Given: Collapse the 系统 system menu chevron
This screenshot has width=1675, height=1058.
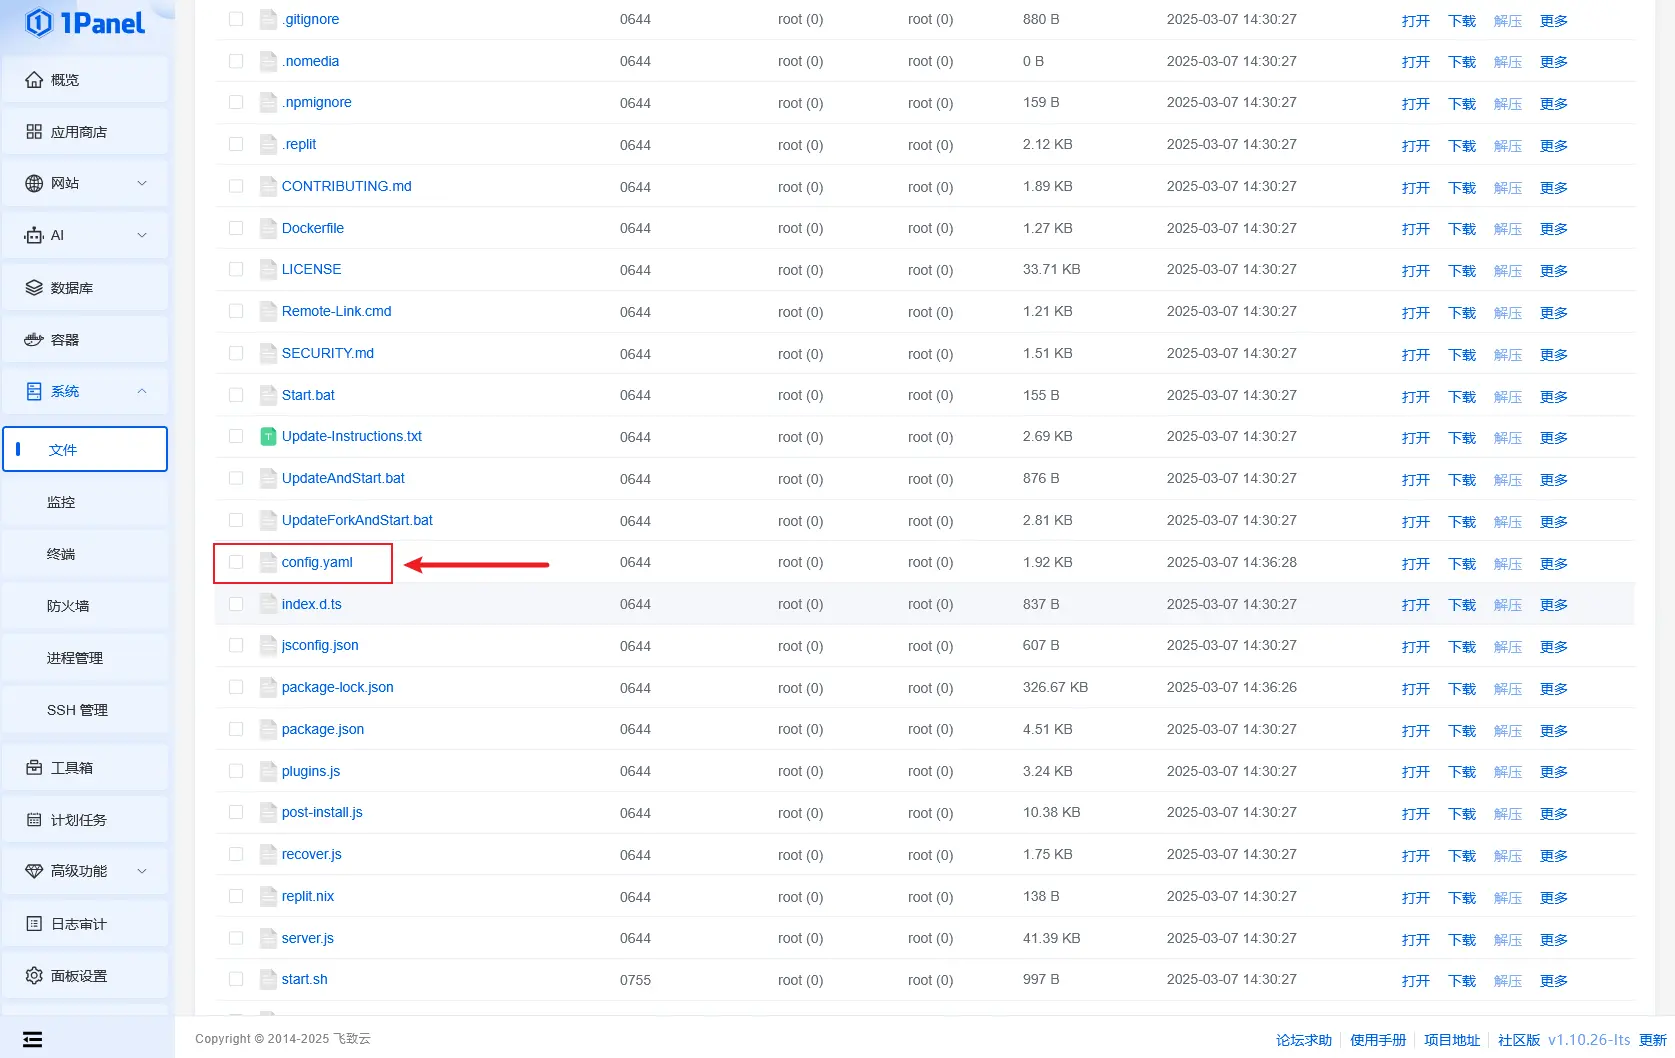Looking at the screenshot, I should (142, 391).
